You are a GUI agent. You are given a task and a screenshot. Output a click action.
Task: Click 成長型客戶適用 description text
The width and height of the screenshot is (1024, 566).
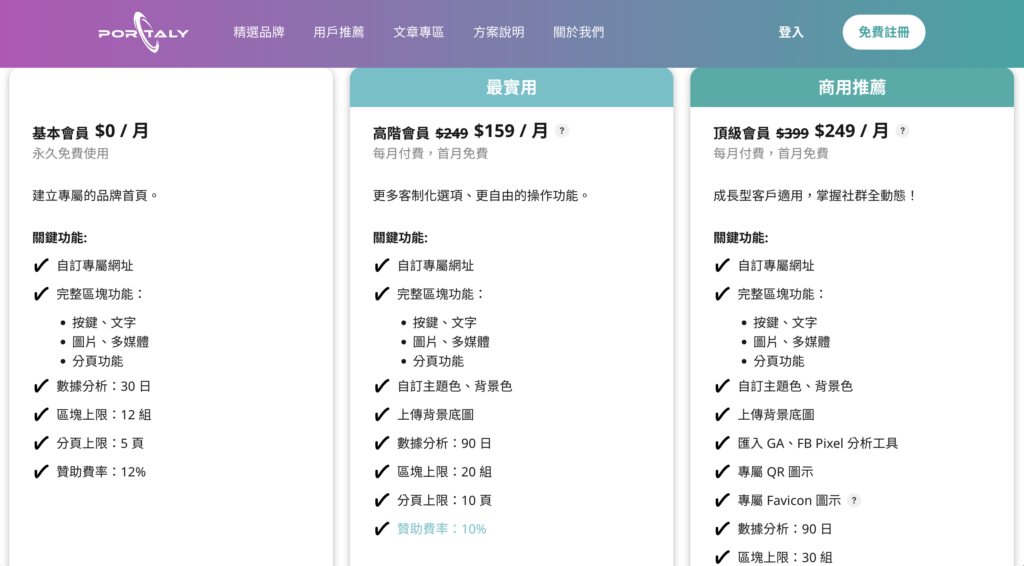coord(815,195)
